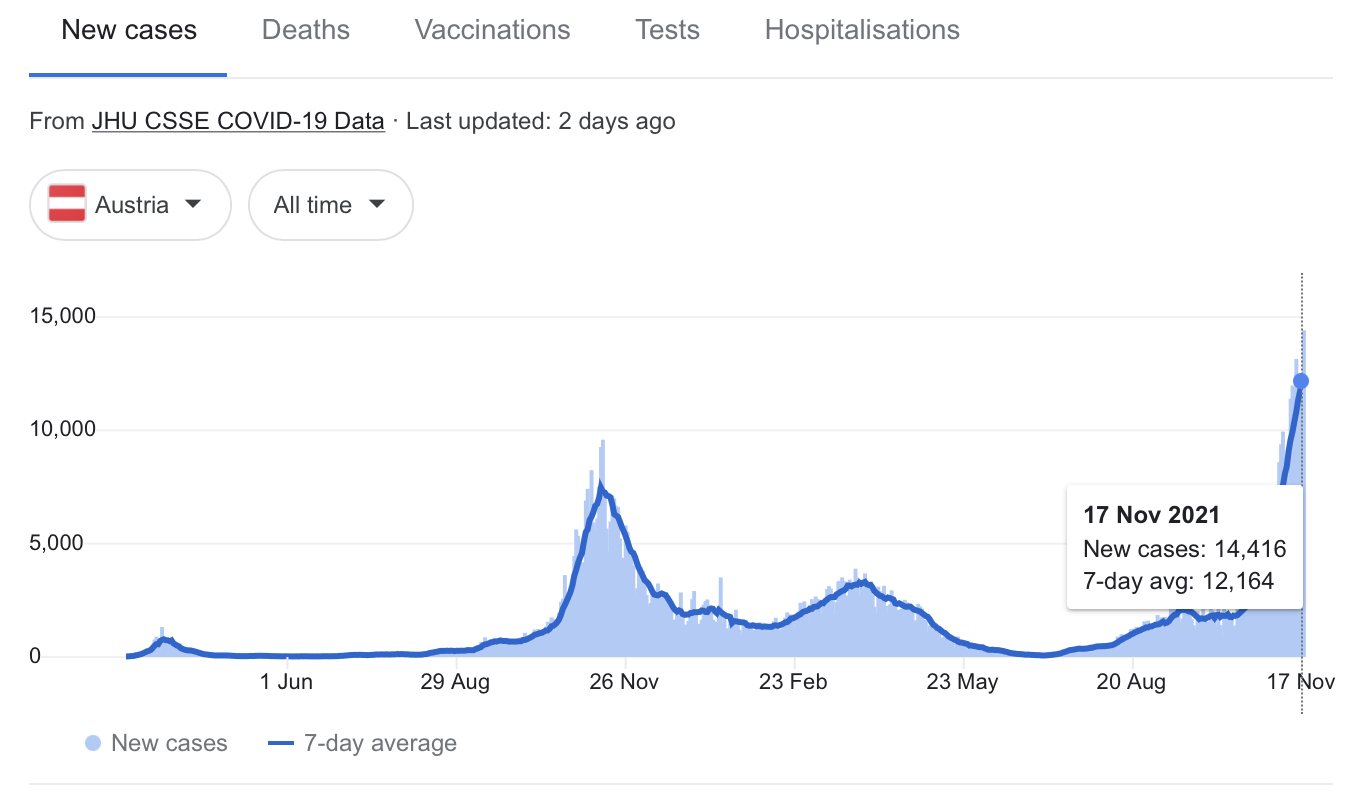Click the 7-day average legend line
1354x802 pixels.
282,744
